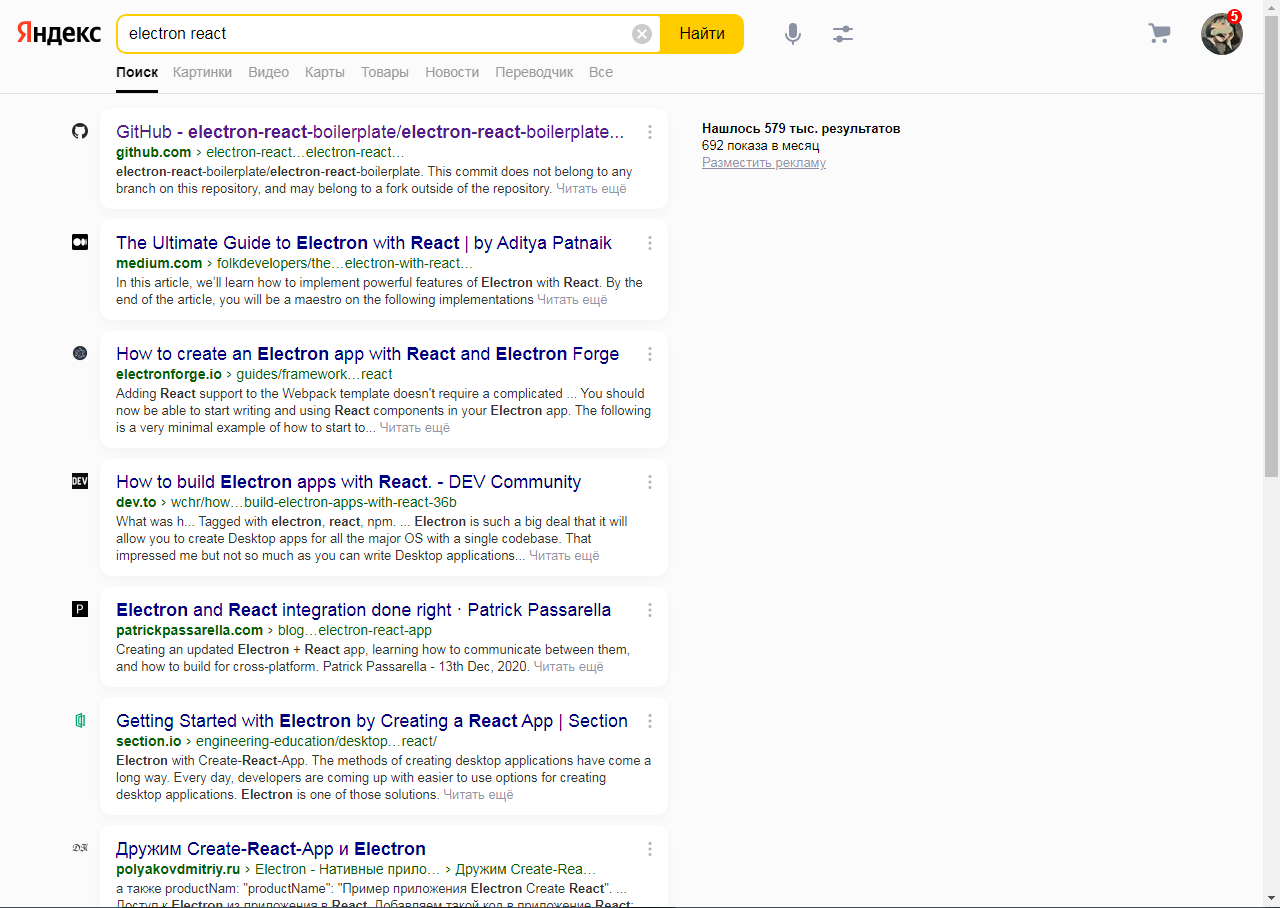Click the Section favicon
The height and width of the screenshot is (908, 1280).
80,720
